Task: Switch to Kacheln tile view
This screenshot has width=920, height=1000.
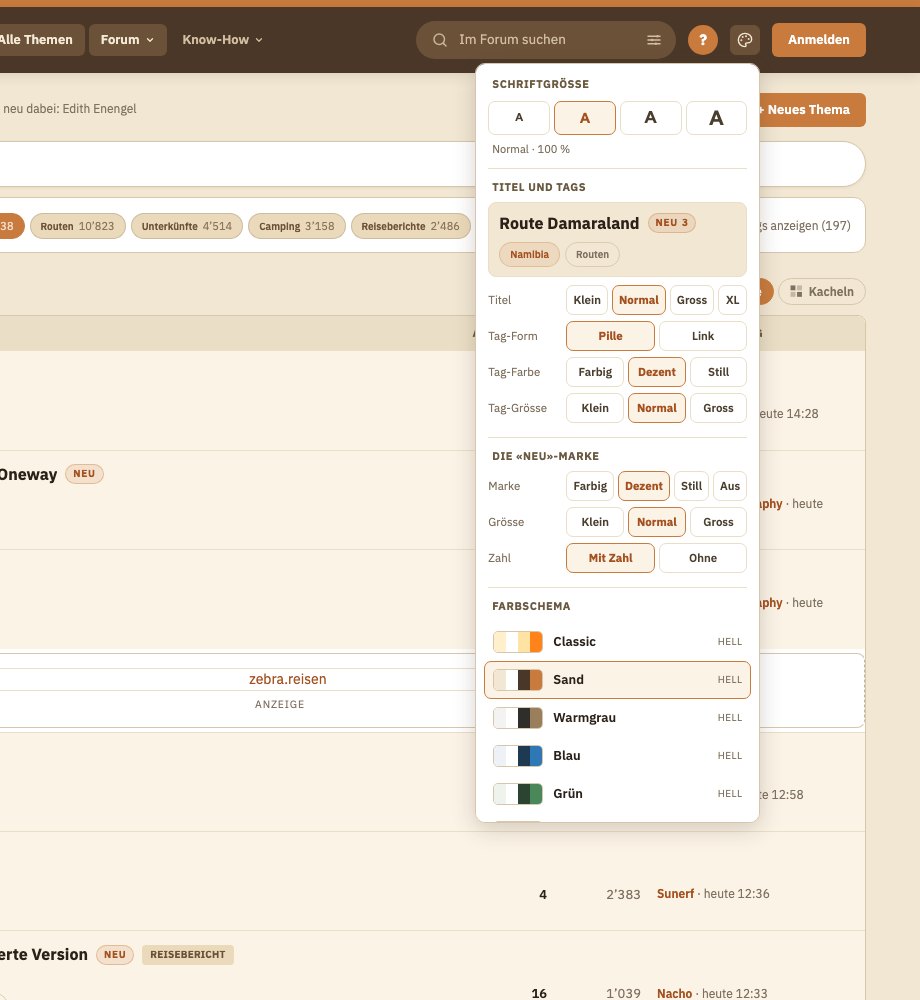Action: click(821, 291)
